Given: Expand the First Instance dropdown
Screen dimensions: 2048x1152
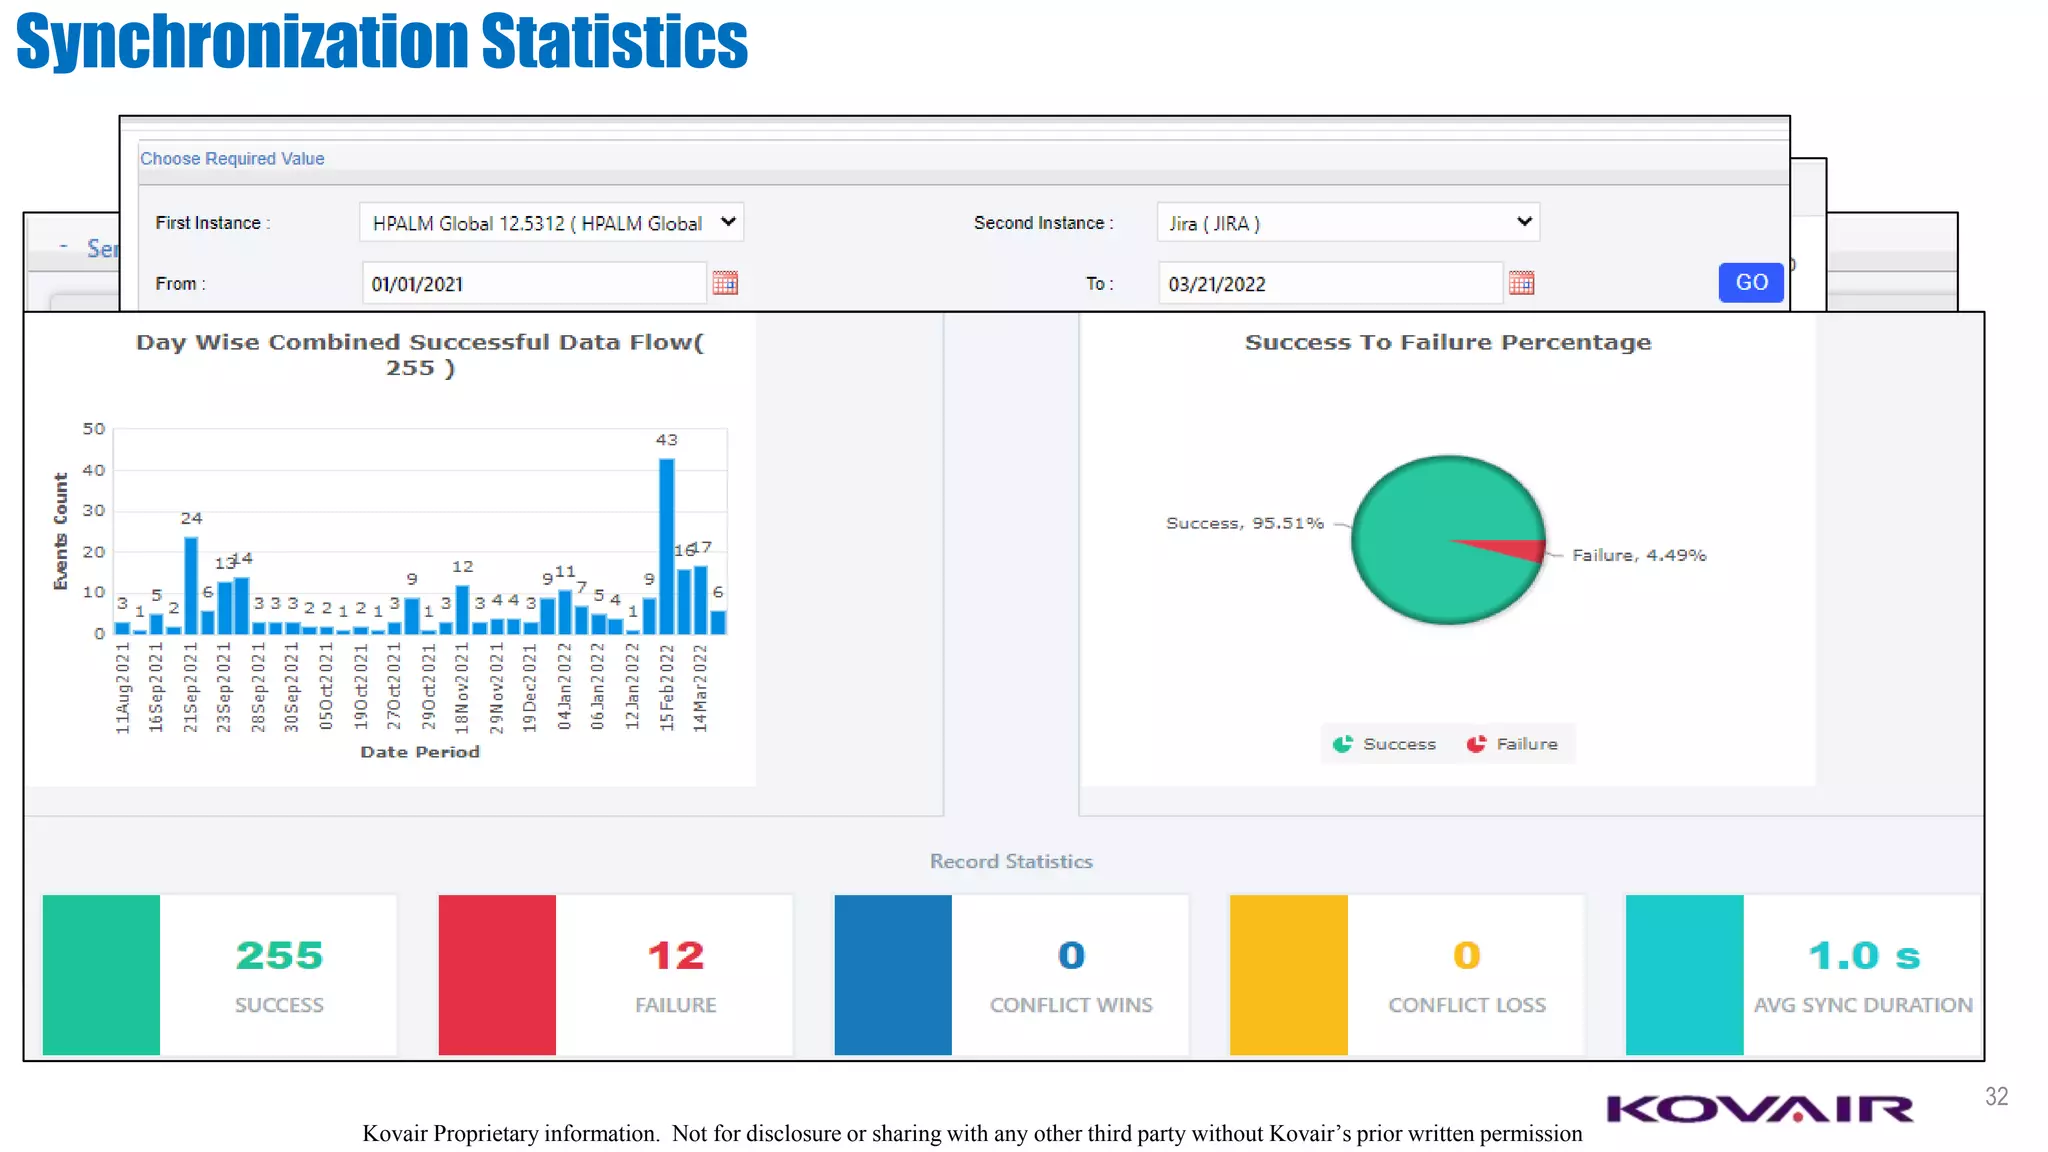Looking at the screenshot, I should pyautogui.click(x=551, y=222).
